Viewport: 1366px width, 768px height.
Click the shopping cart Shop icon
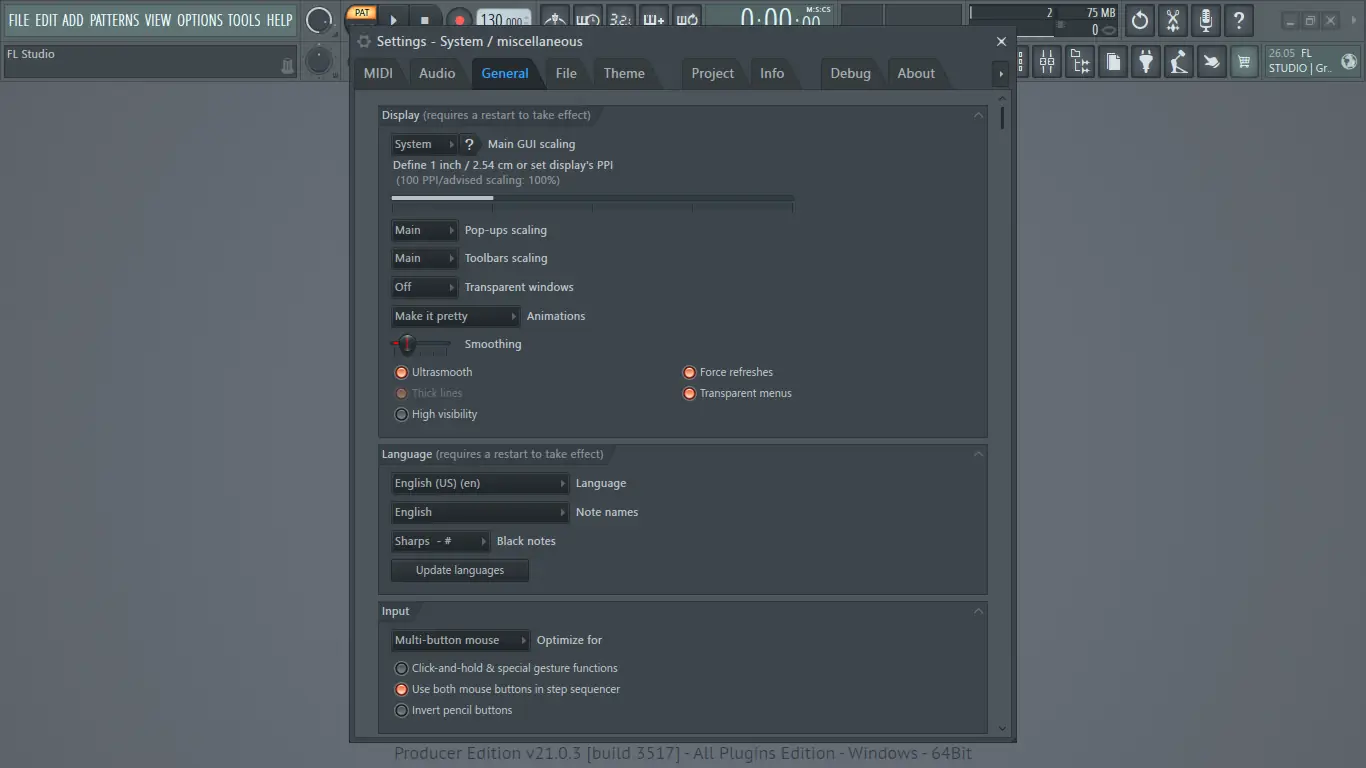click(x=1243, y=61)
